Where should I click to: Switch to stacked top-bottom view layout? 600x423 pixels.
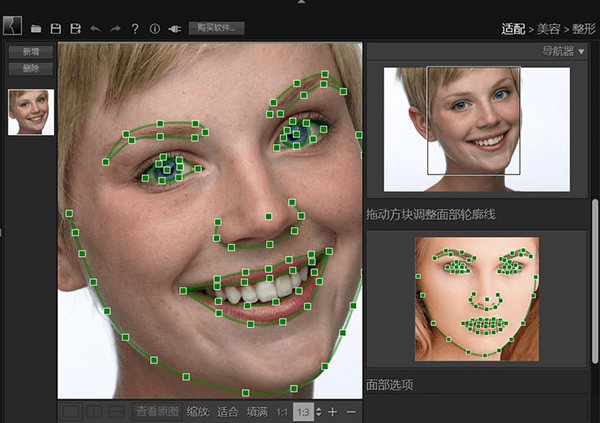(117, 411)
